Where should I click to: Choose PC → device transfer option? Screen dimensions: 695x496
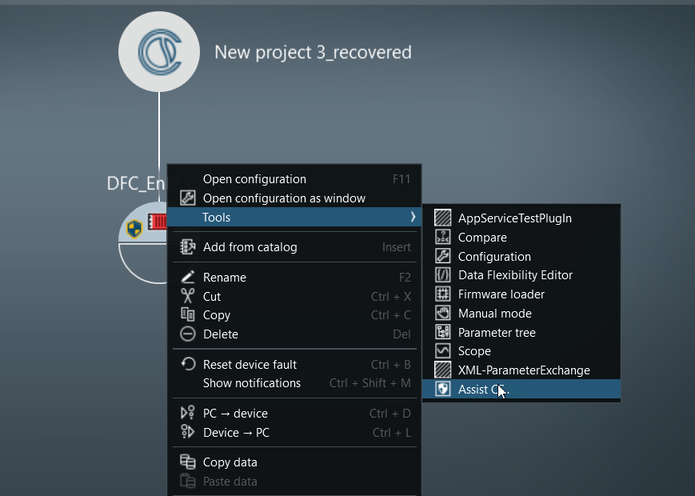[x=235, y=413]
